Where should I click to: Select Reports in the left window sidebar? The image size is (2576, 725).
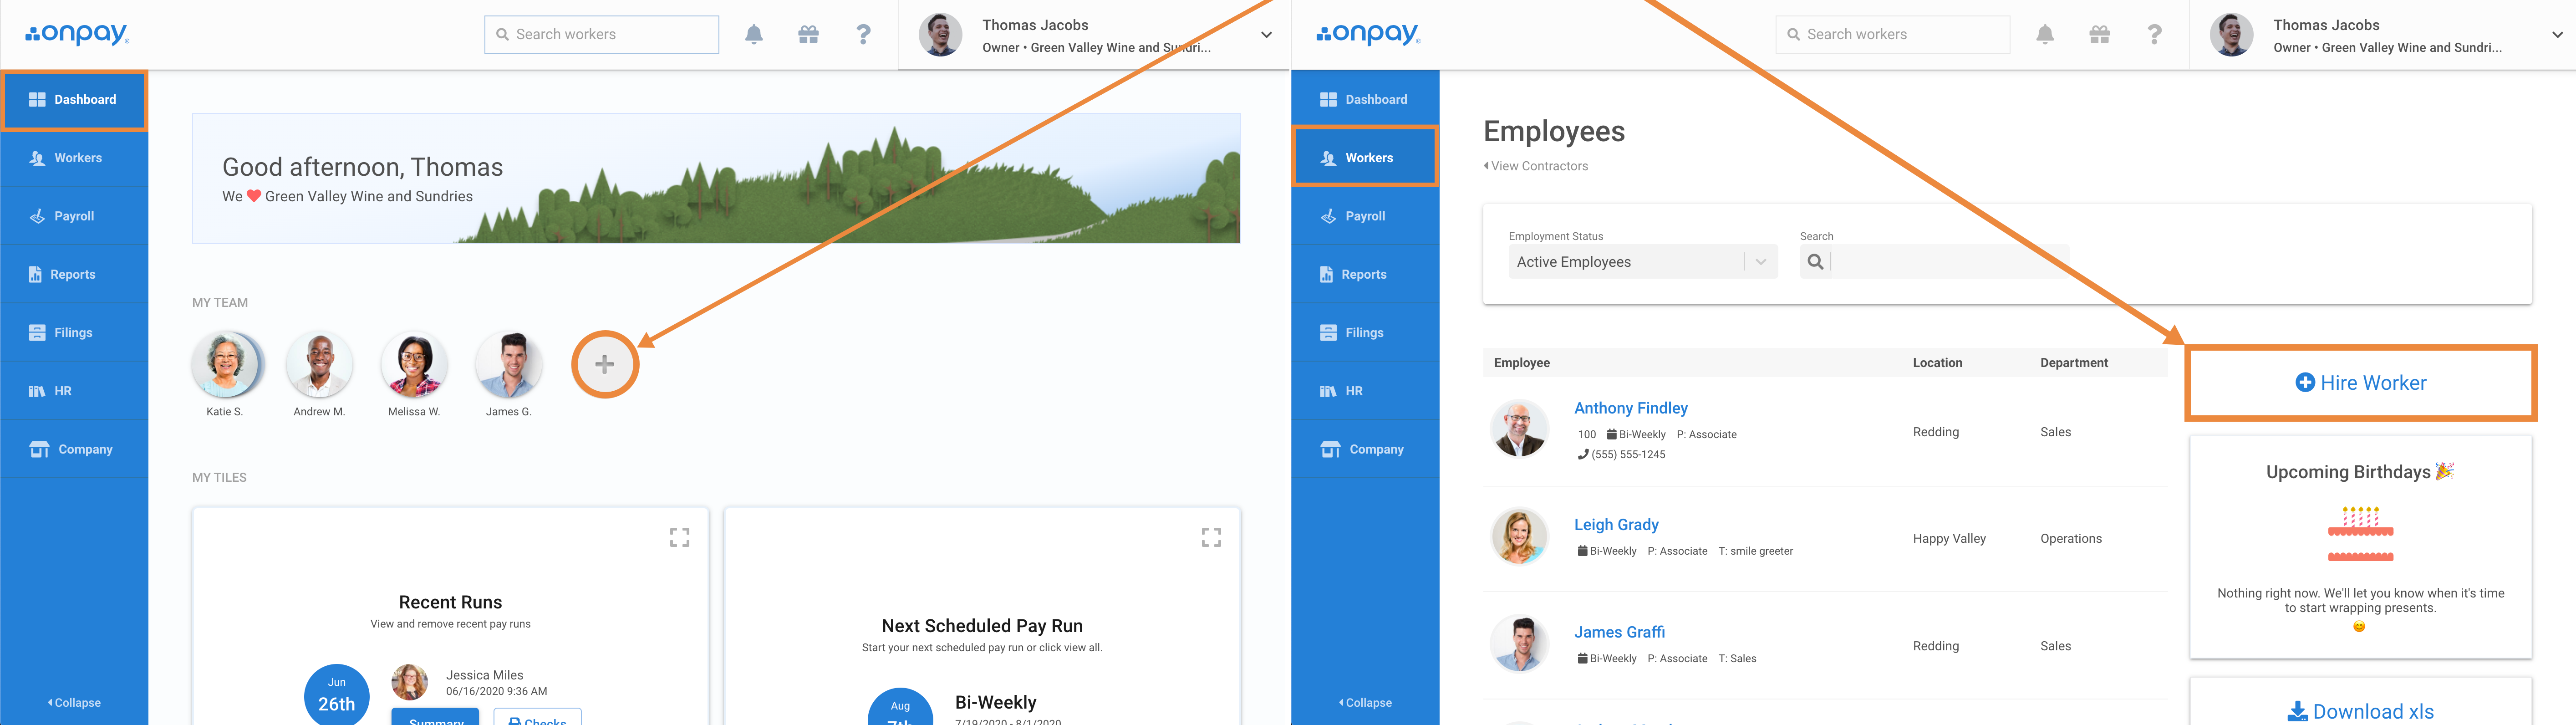click(x=74, y=274)
